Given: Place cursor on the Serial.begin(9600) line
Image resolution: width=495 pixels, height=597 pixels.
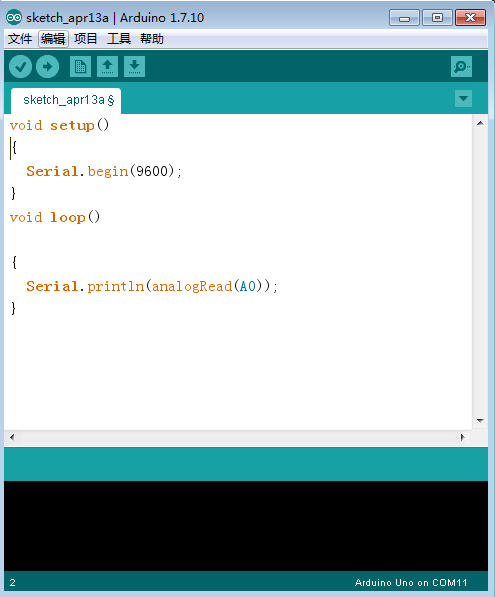Looking at the screenshot, I should point(104,171).
